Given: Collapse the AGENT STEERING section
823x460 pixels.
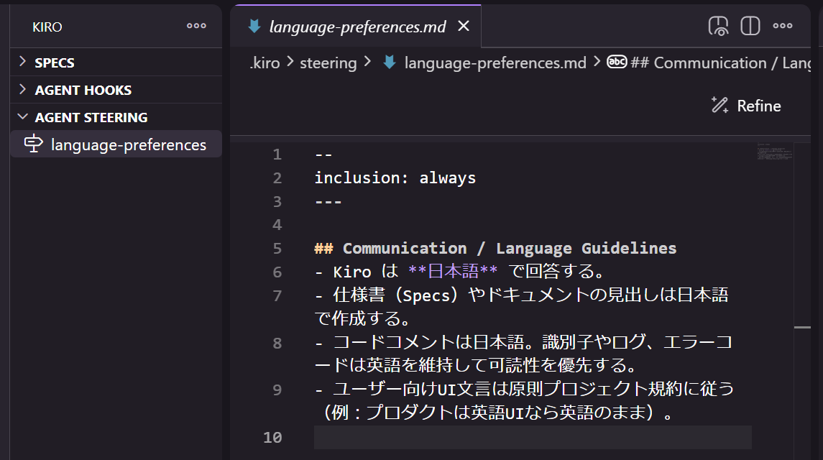Looking at the screenshot, I should tap(116, 117).
